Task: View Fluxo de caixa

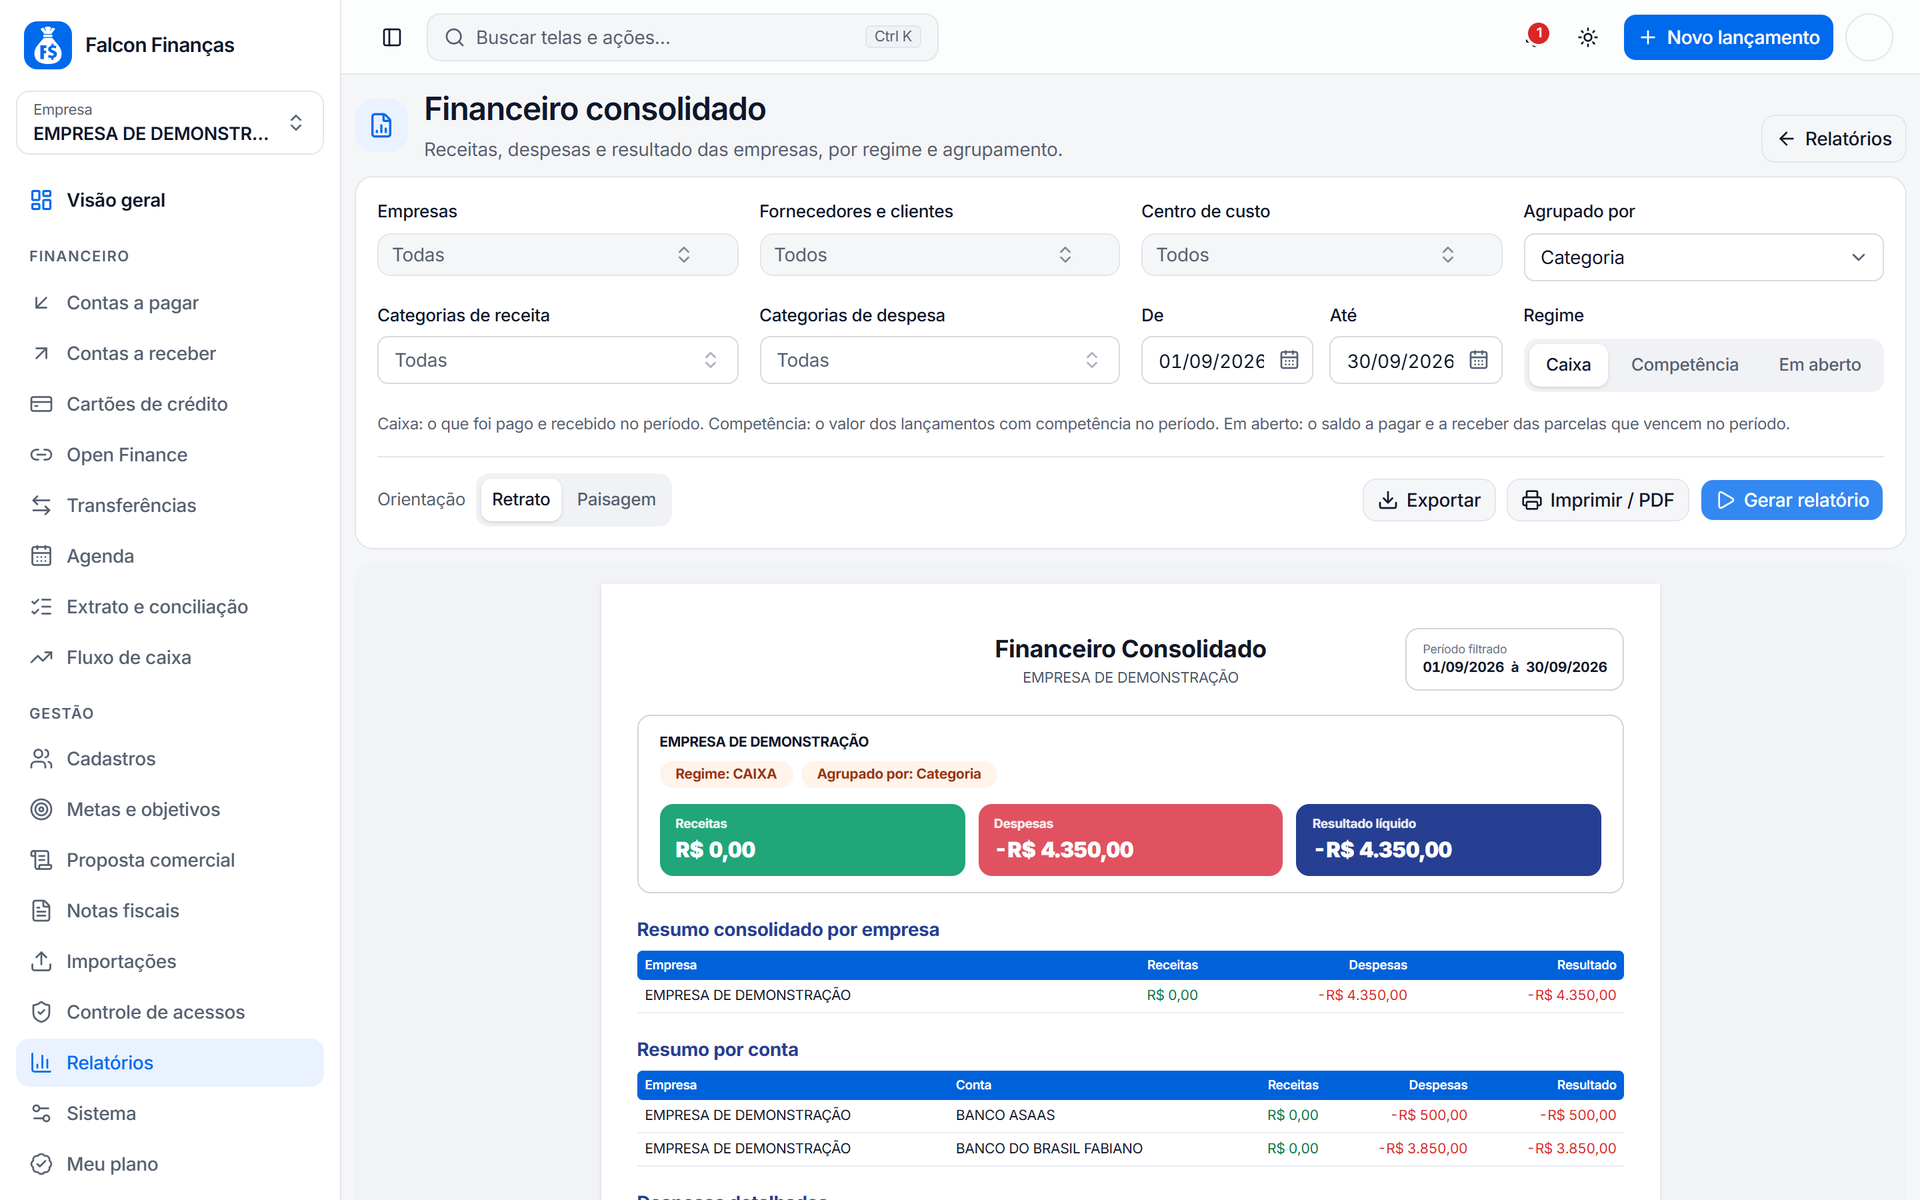Action: point(170,657)
